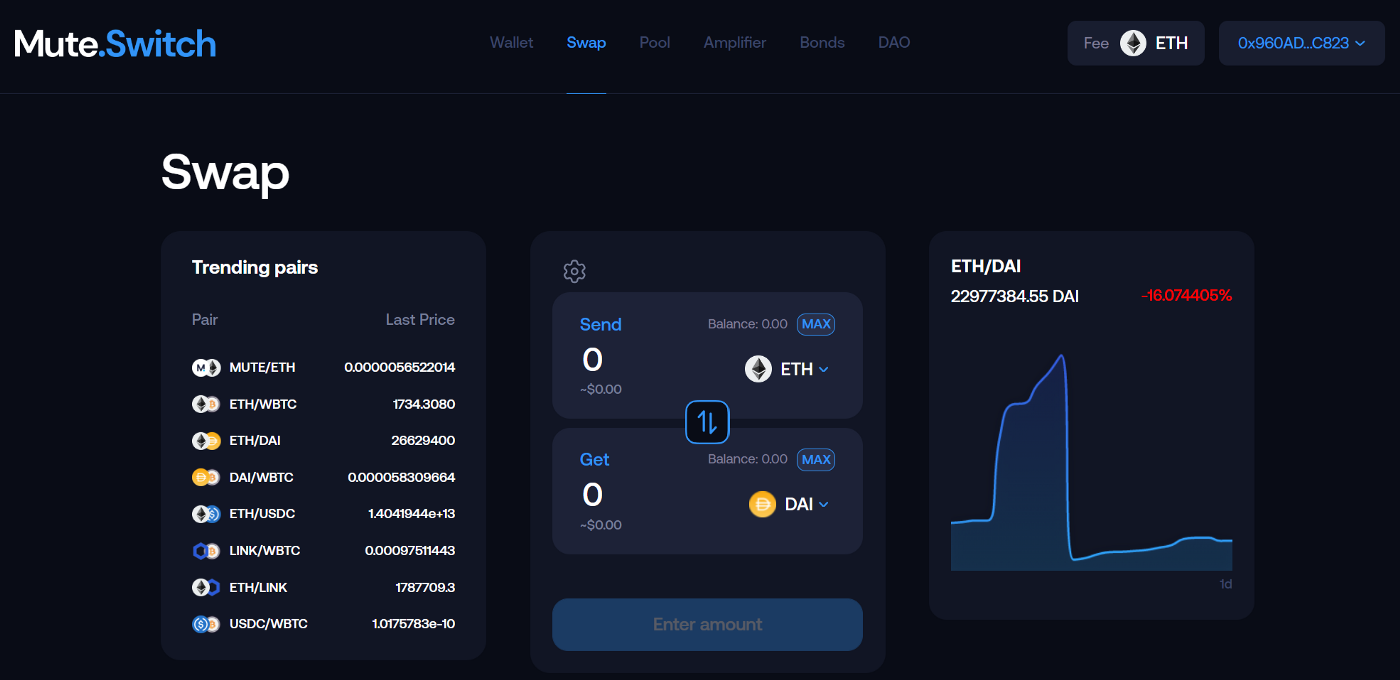Click the ETH/DAI pair icon in list

(x=206, y=441)
